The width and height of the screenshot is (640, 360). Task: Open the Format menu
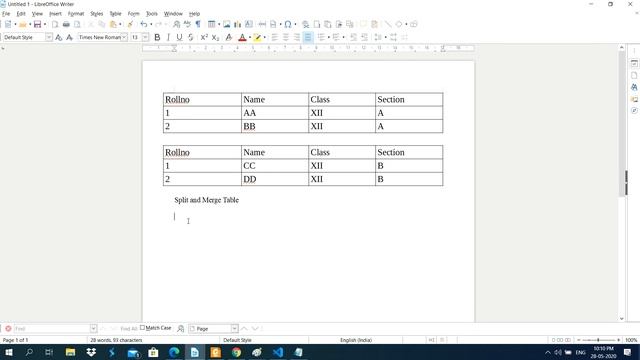[76, 13]
